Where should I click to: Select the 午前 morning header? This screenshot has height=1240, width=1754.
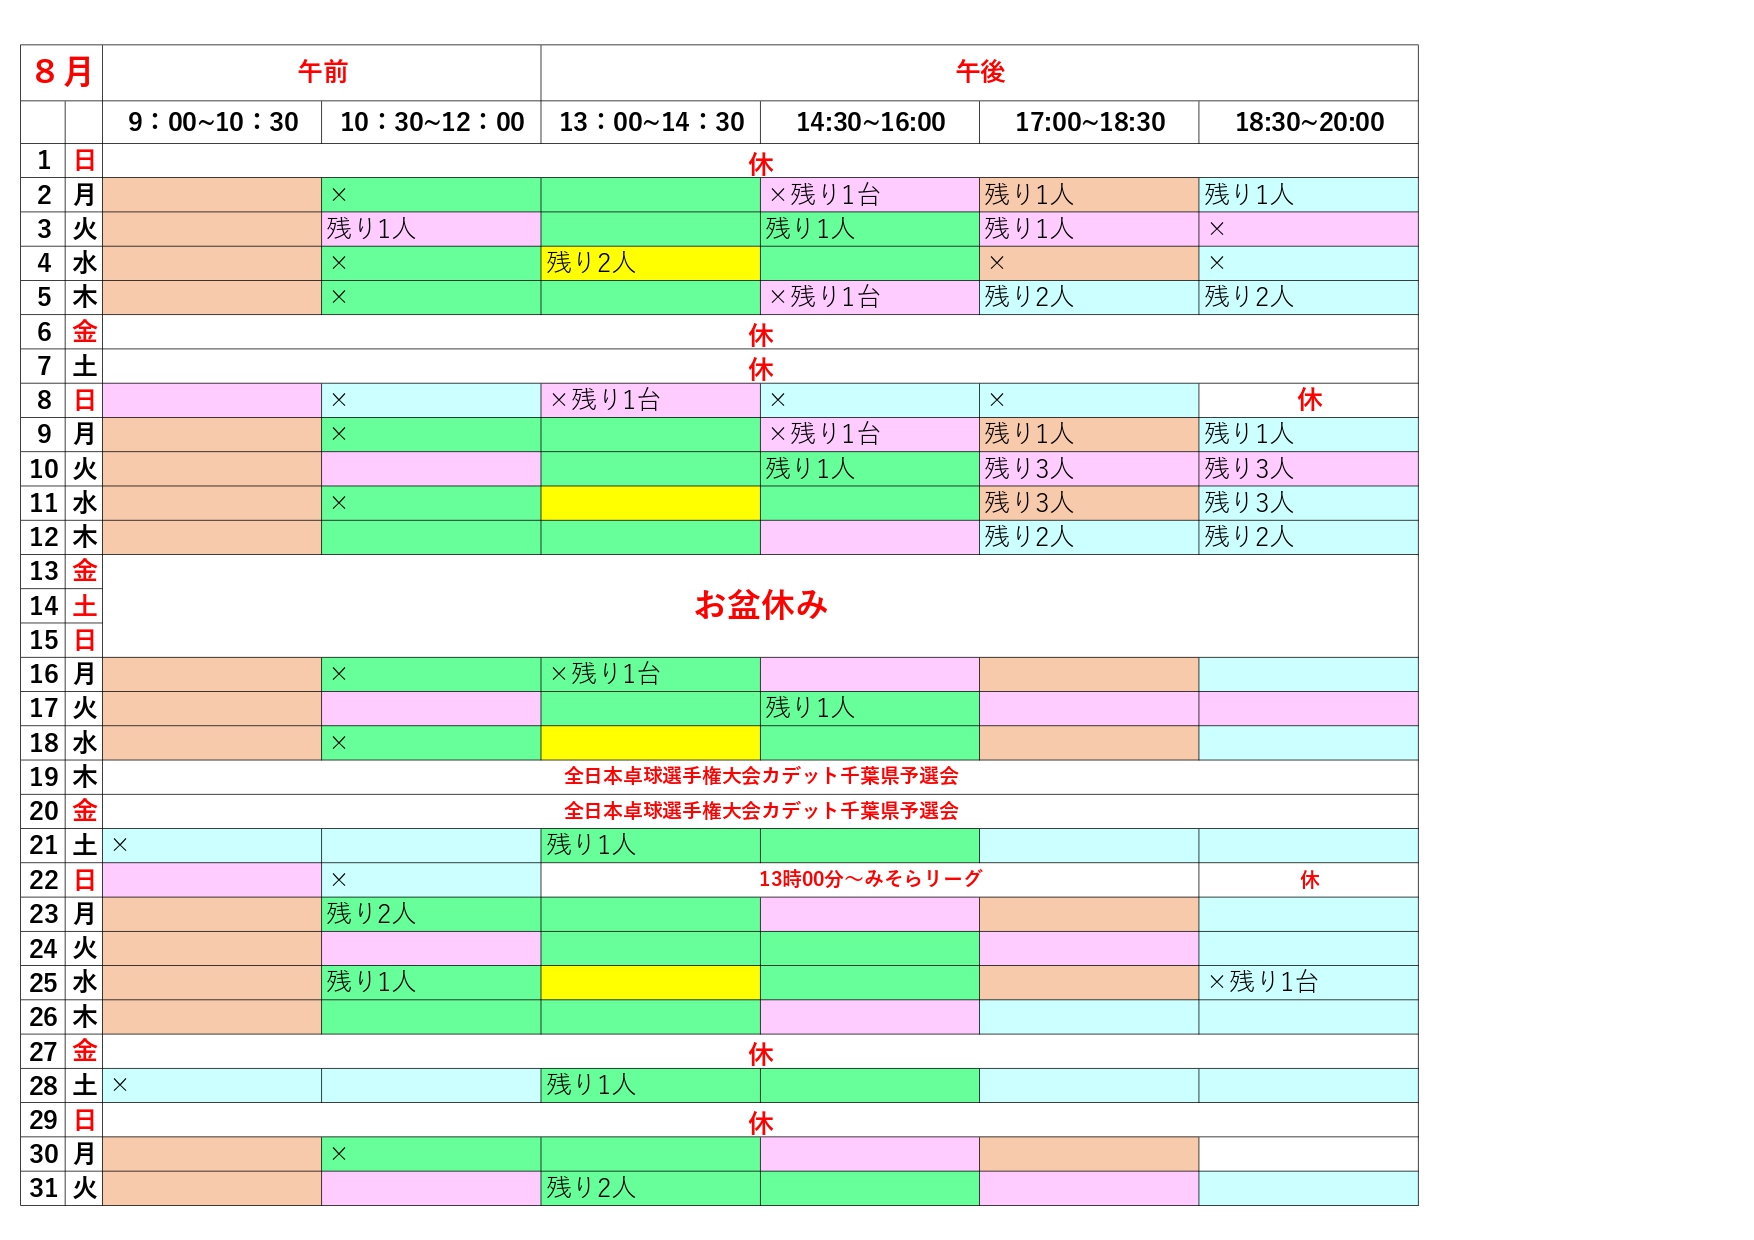(322, 72)
